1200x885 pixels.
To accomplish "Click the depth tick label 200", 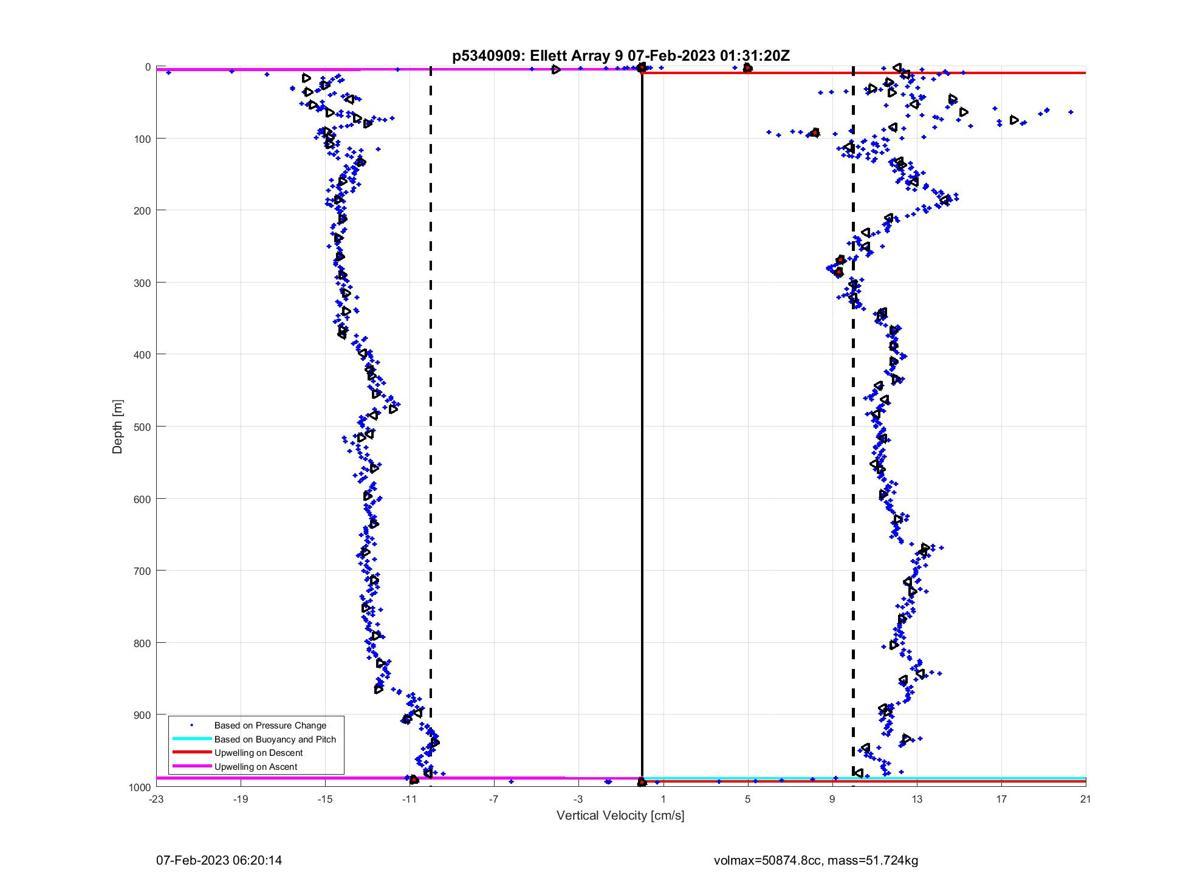I will (x=142, y=211).
